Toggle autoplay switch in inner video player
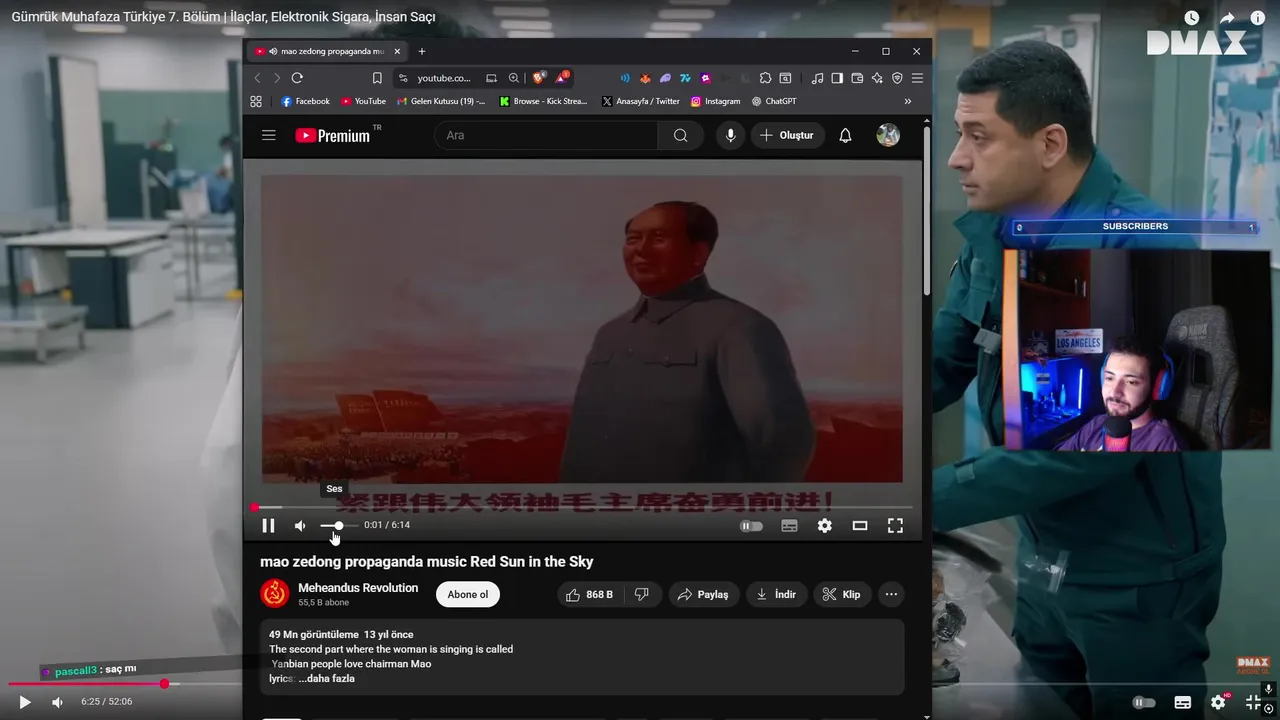Image resolution: width=1280 pixels, height=720 pixels. point(751,526)
